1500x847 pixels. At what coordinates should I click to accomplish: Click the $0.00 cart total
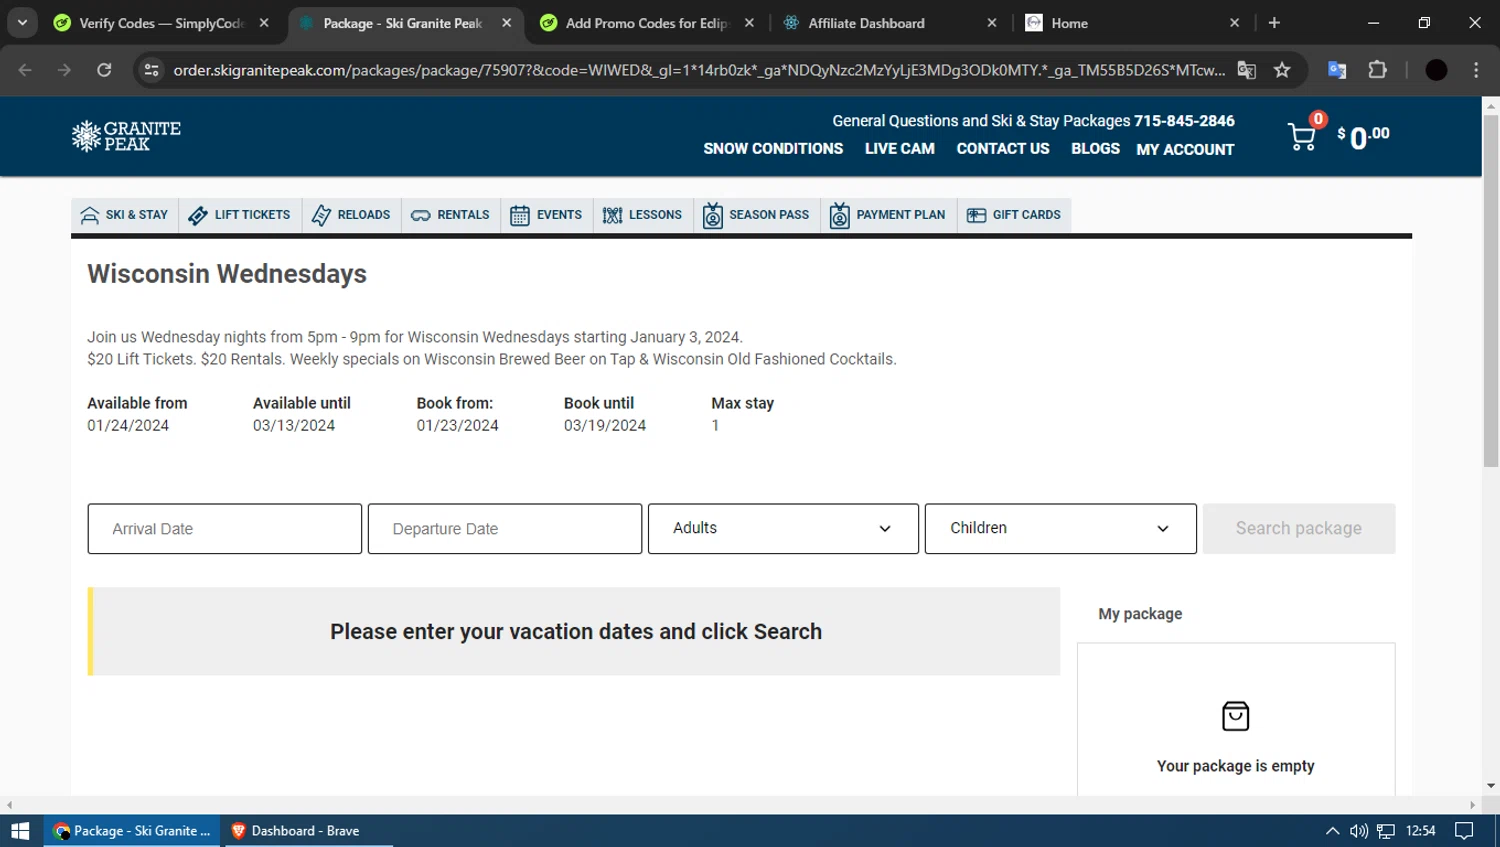[1363, 137]
